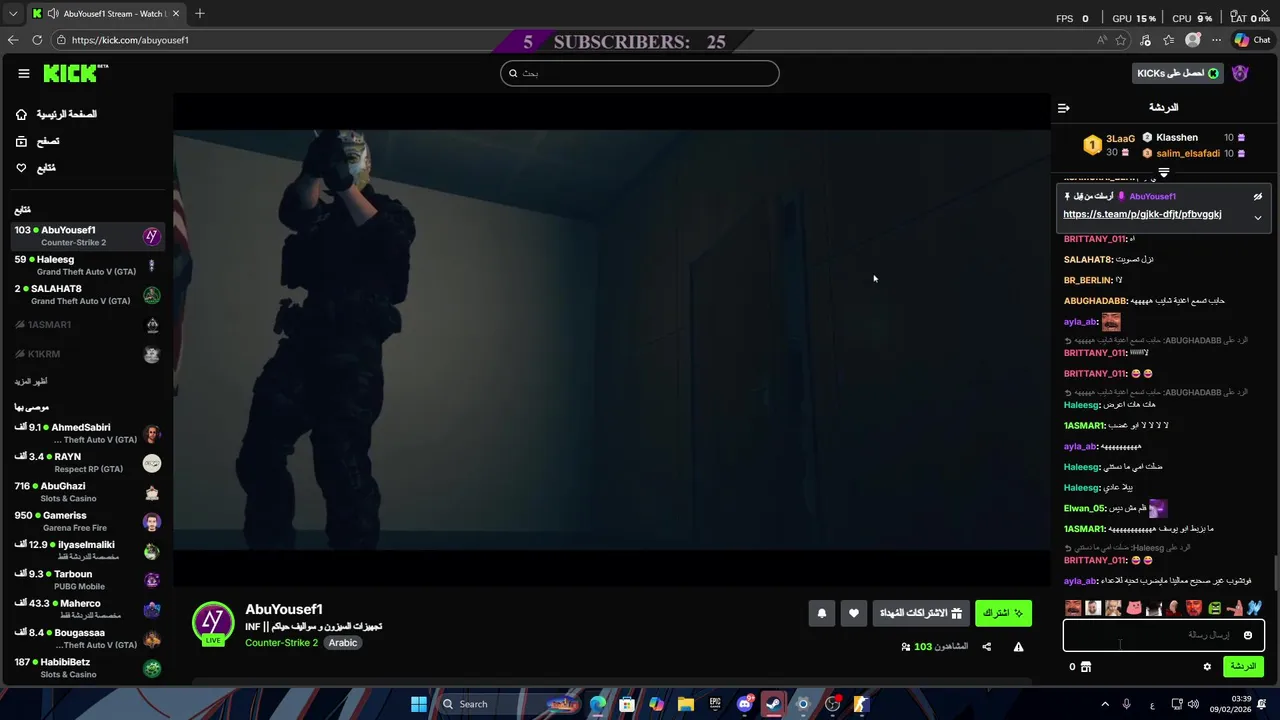
Task: Open offline K1KRM channel in sidebar
Action: 87,354
